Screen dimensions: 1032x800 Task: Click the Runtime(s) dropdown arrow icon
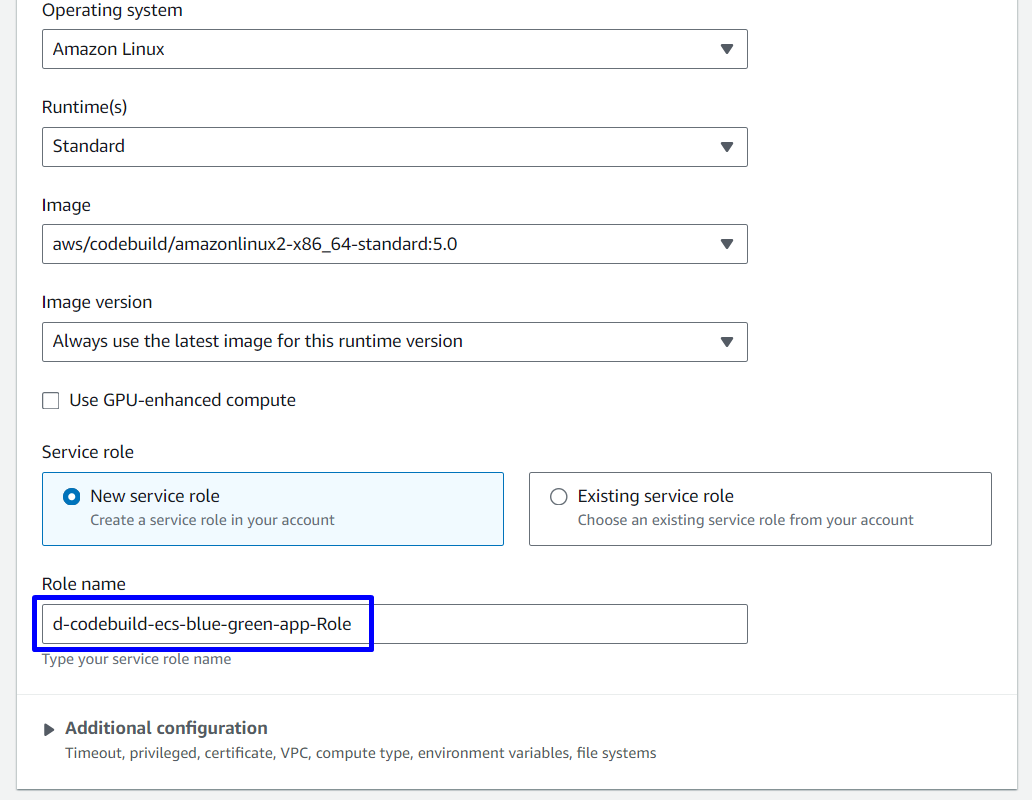pyautogui.click(x=727, y=147)
